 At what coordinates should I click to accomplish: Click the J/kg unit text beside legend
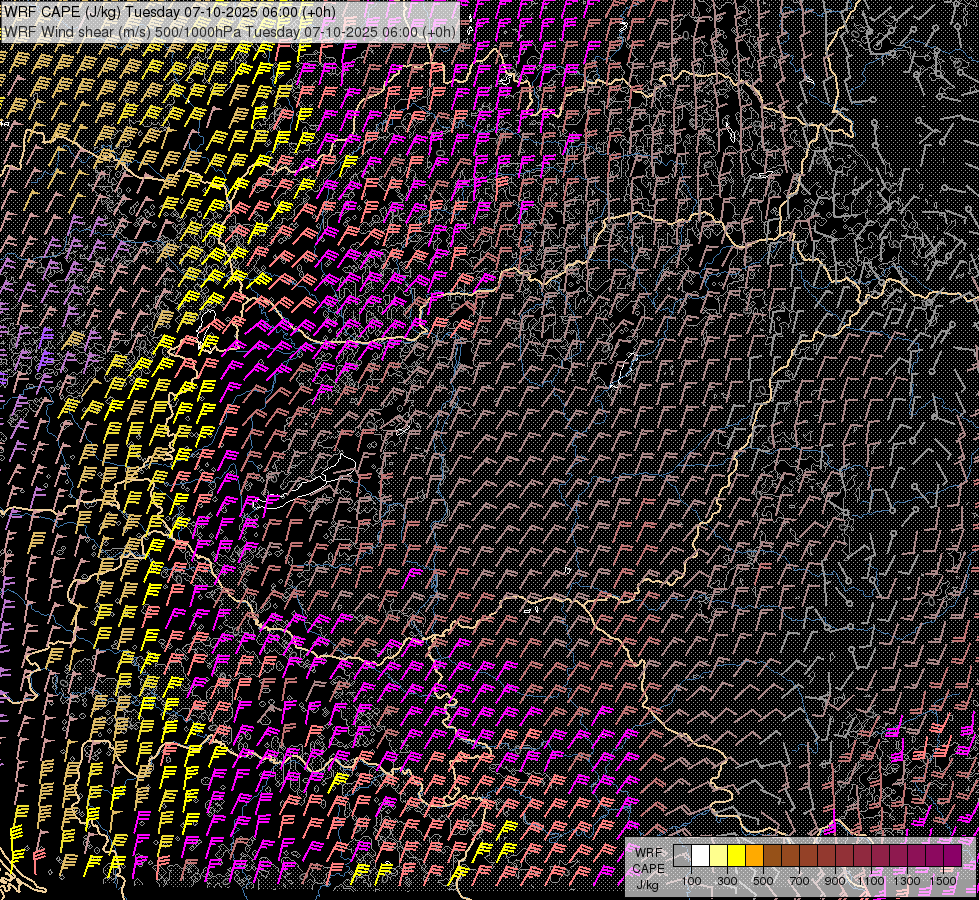point(647,884)
